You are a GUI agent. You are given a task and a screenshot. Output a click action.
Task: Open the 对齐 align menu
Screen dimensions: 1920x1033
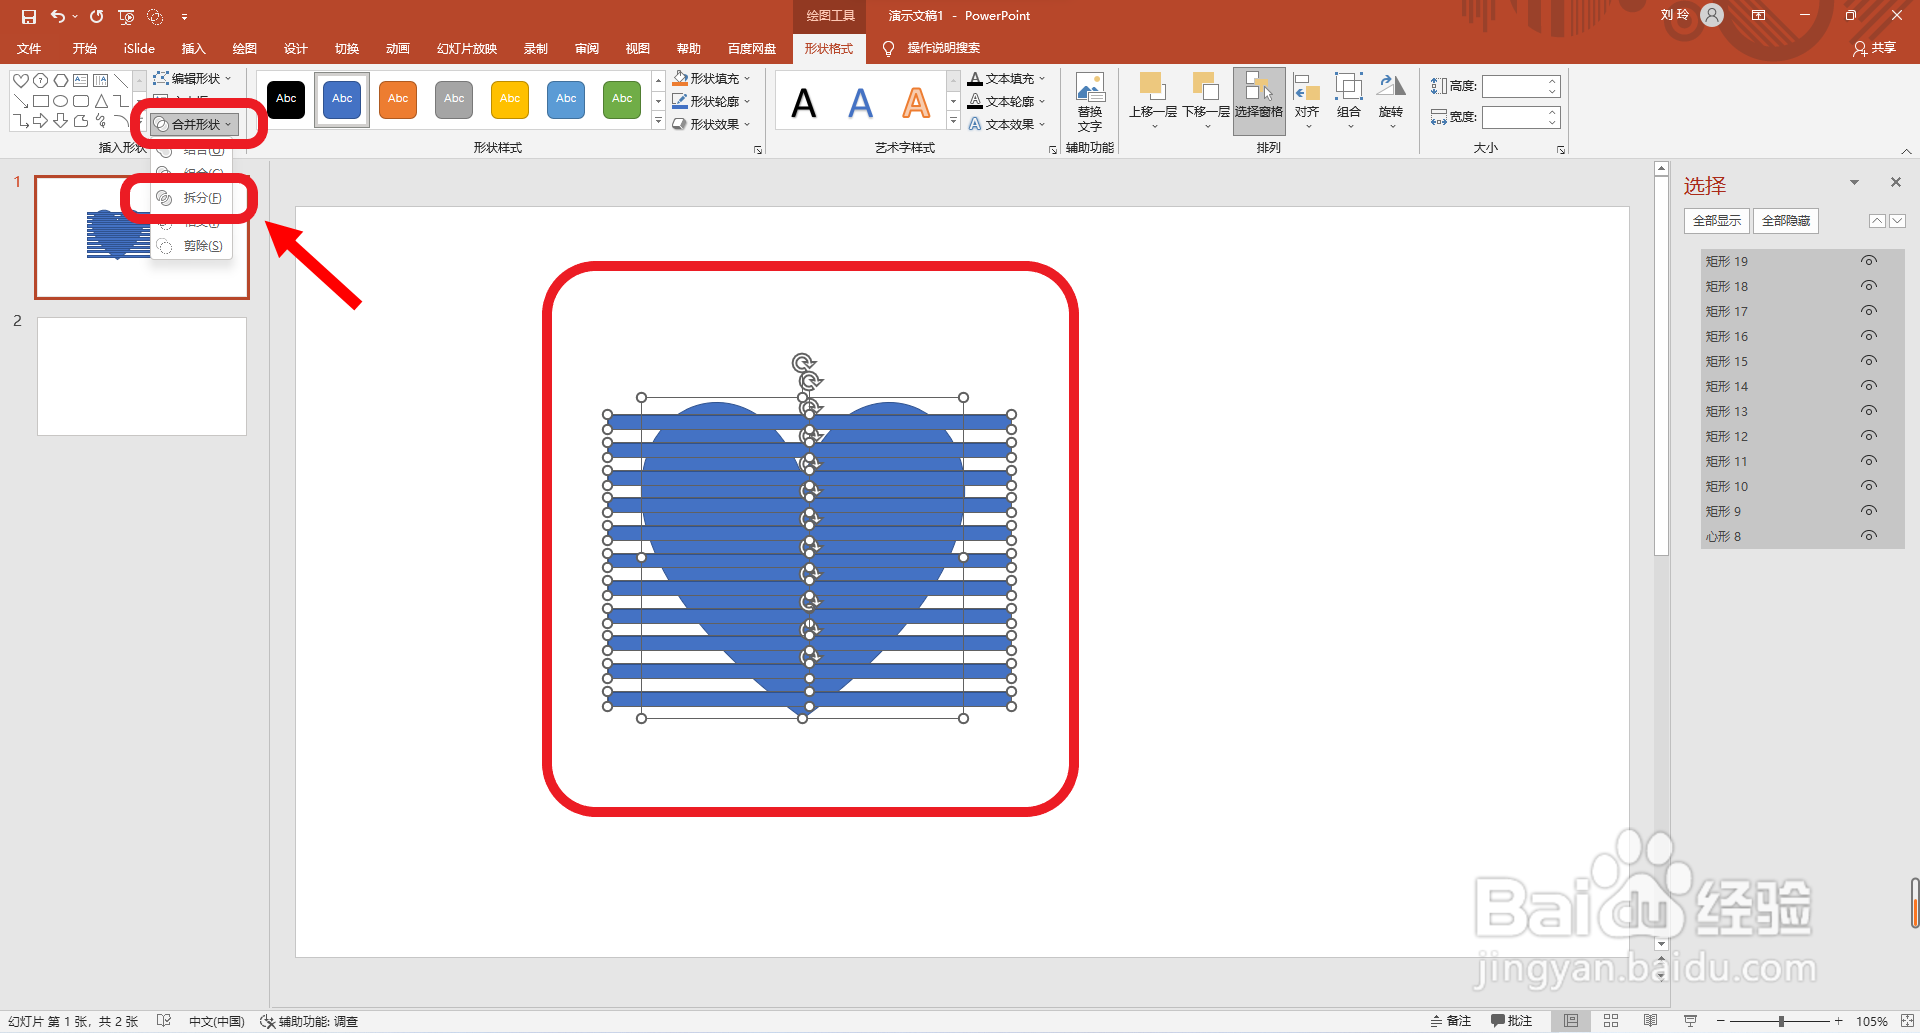coord(1306,101)
